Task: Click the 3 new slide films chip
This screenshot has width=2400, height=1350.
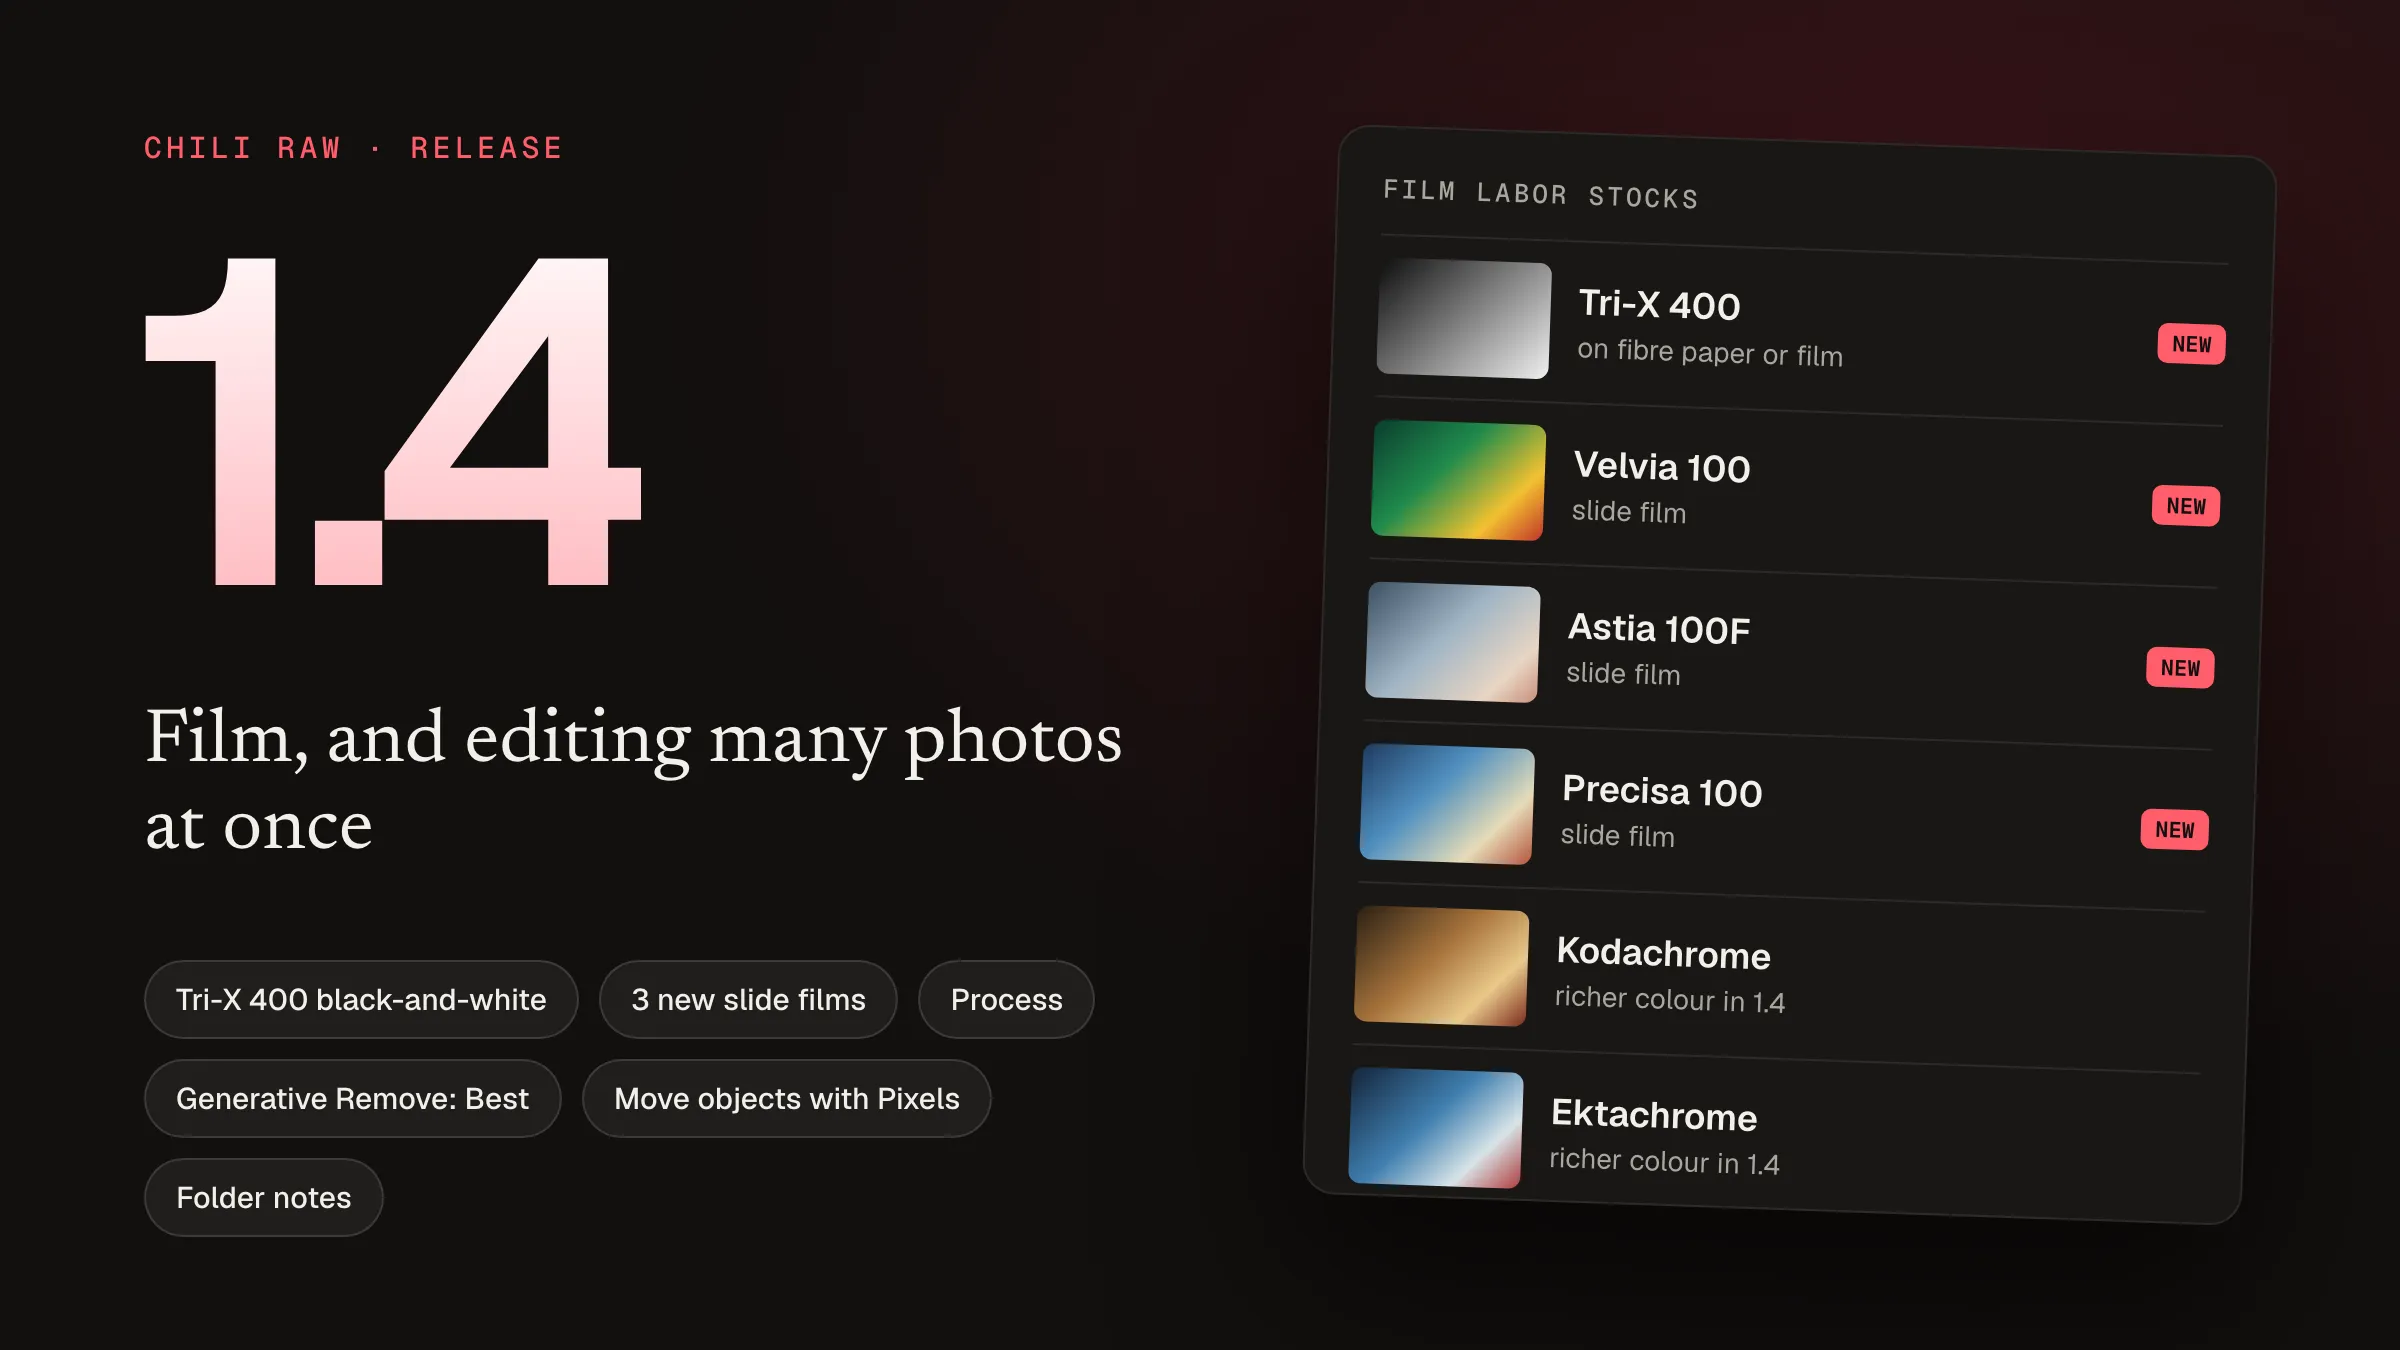Action: click(x=748, y=999)
